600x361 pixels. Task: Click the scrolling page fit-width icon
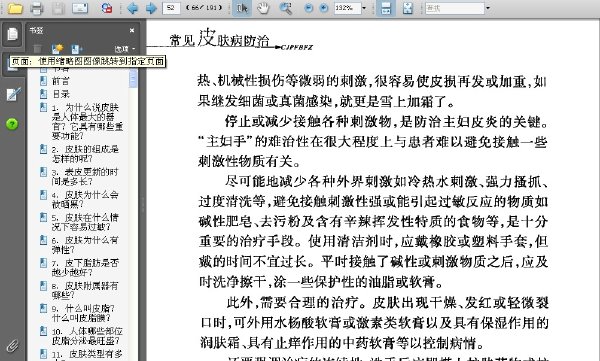click(x=386, y=8)
